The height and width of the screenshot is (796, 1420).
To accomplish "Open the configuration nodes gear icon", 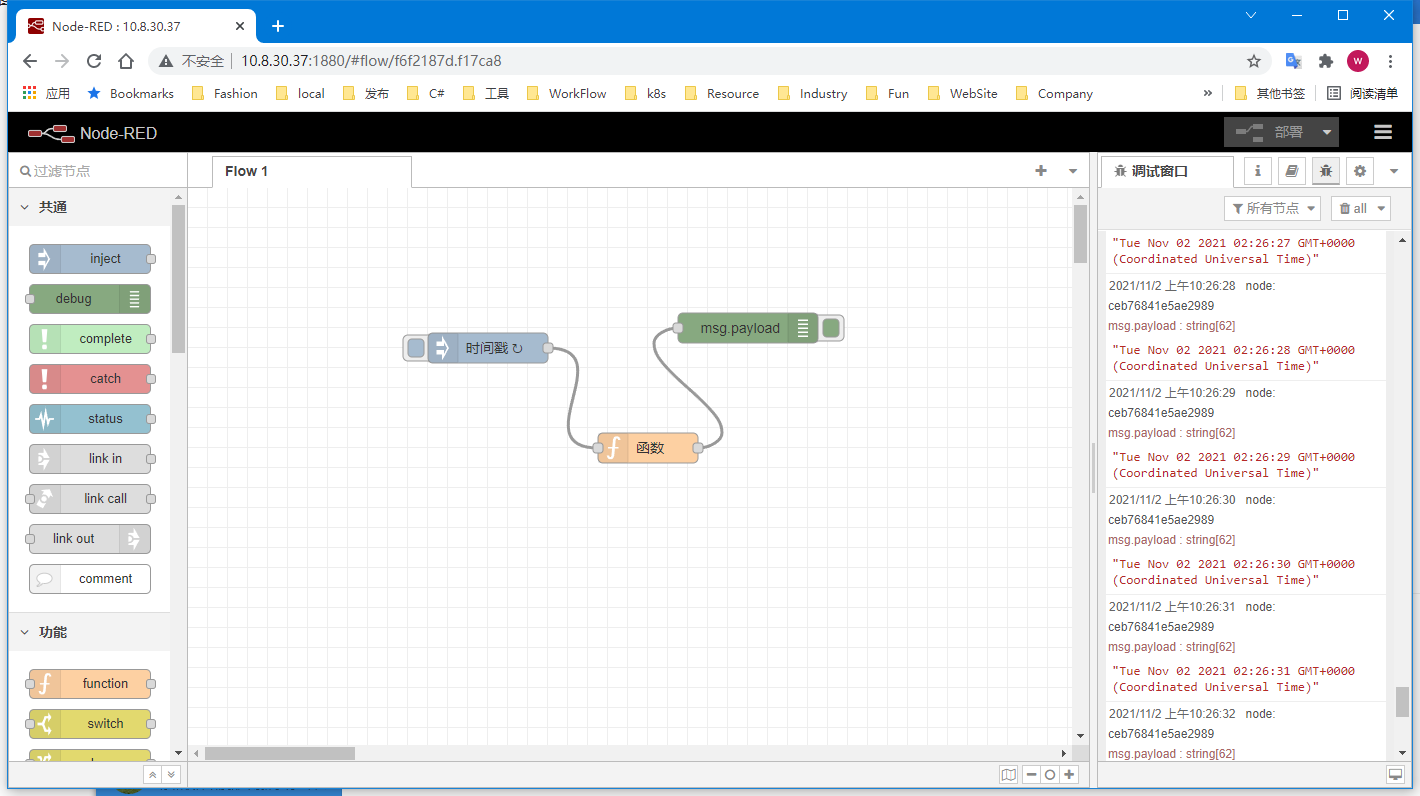I will (x=1359, y=171).
